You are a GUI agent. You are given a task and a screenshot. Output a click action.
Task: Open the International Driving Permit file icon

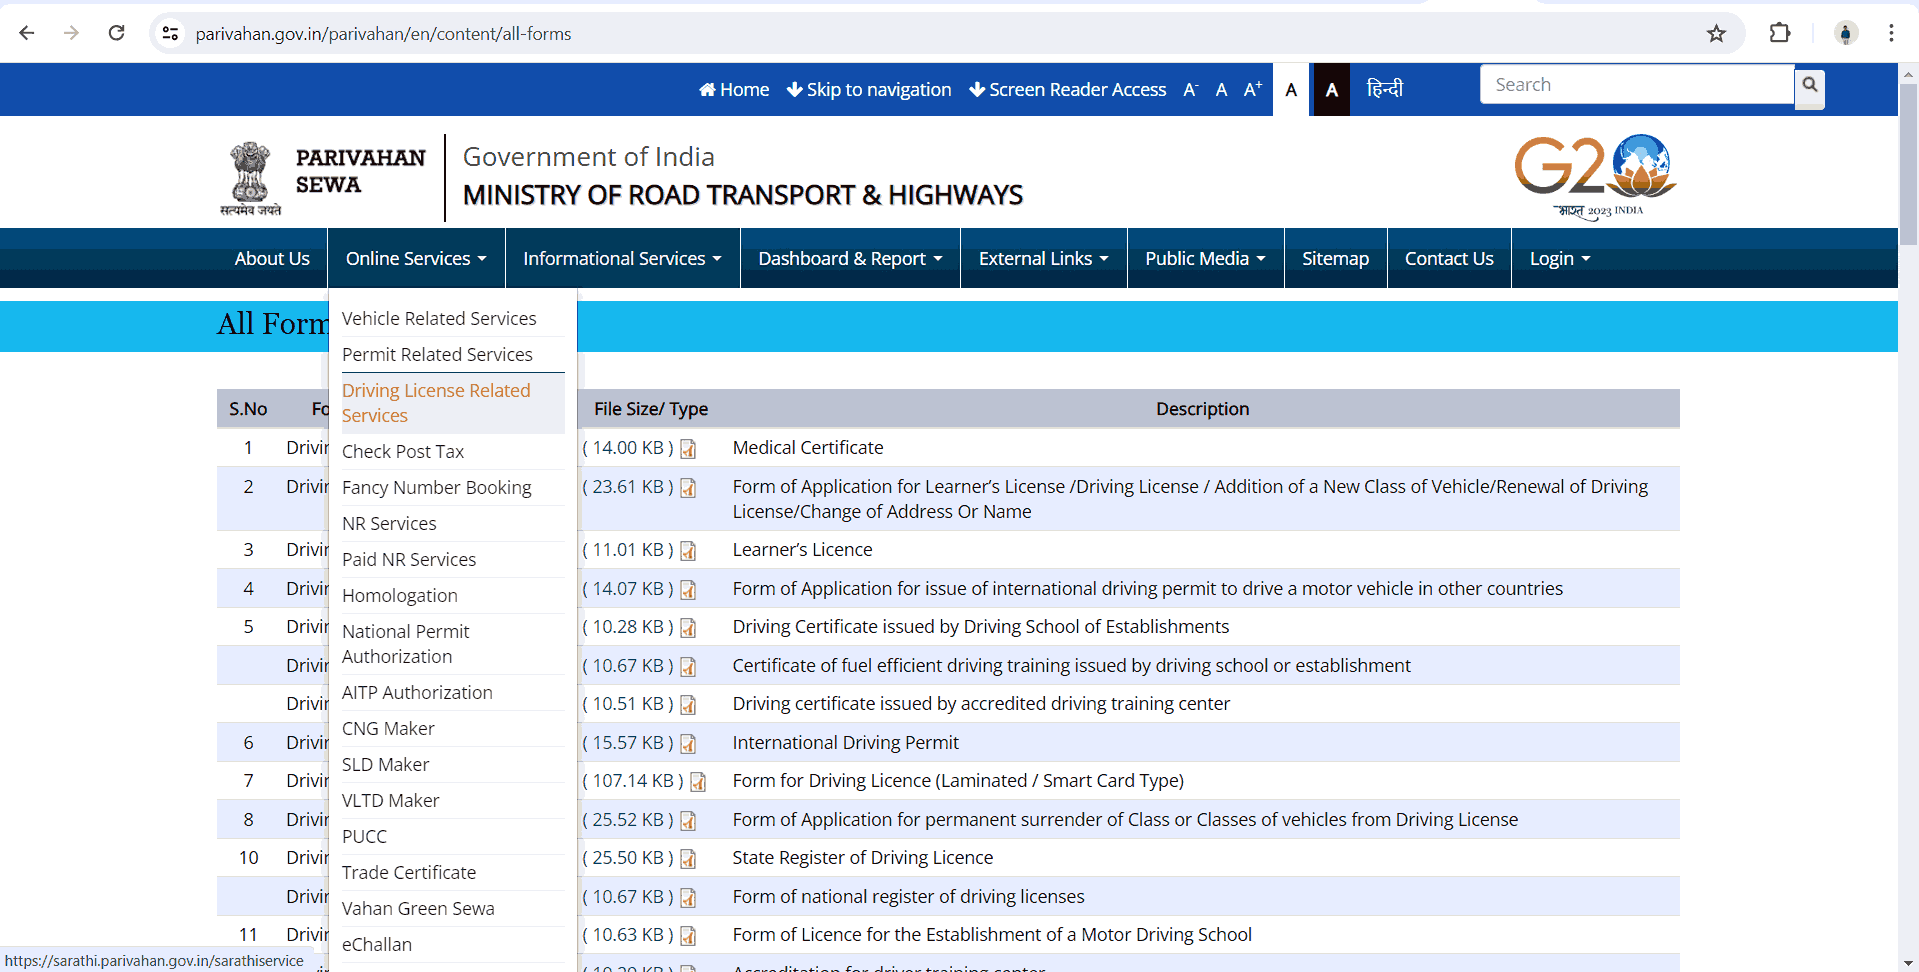(x=688, y=744)
